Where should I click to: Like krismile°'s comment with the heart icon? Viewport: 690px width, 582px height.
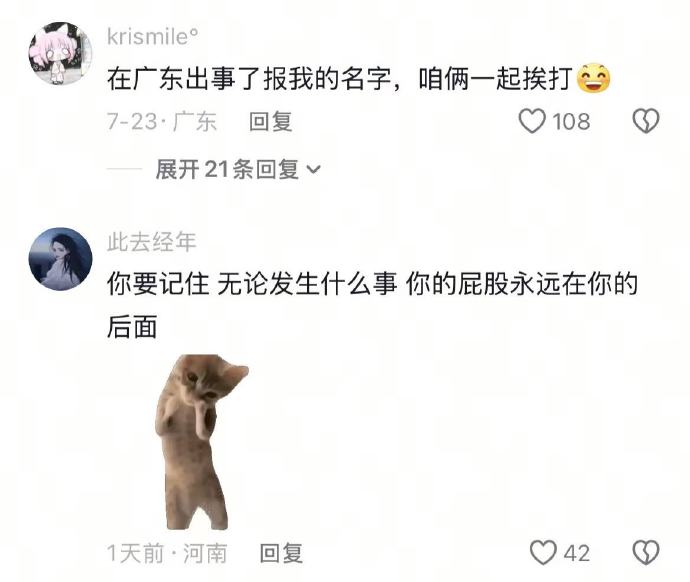tap(532, 121)
